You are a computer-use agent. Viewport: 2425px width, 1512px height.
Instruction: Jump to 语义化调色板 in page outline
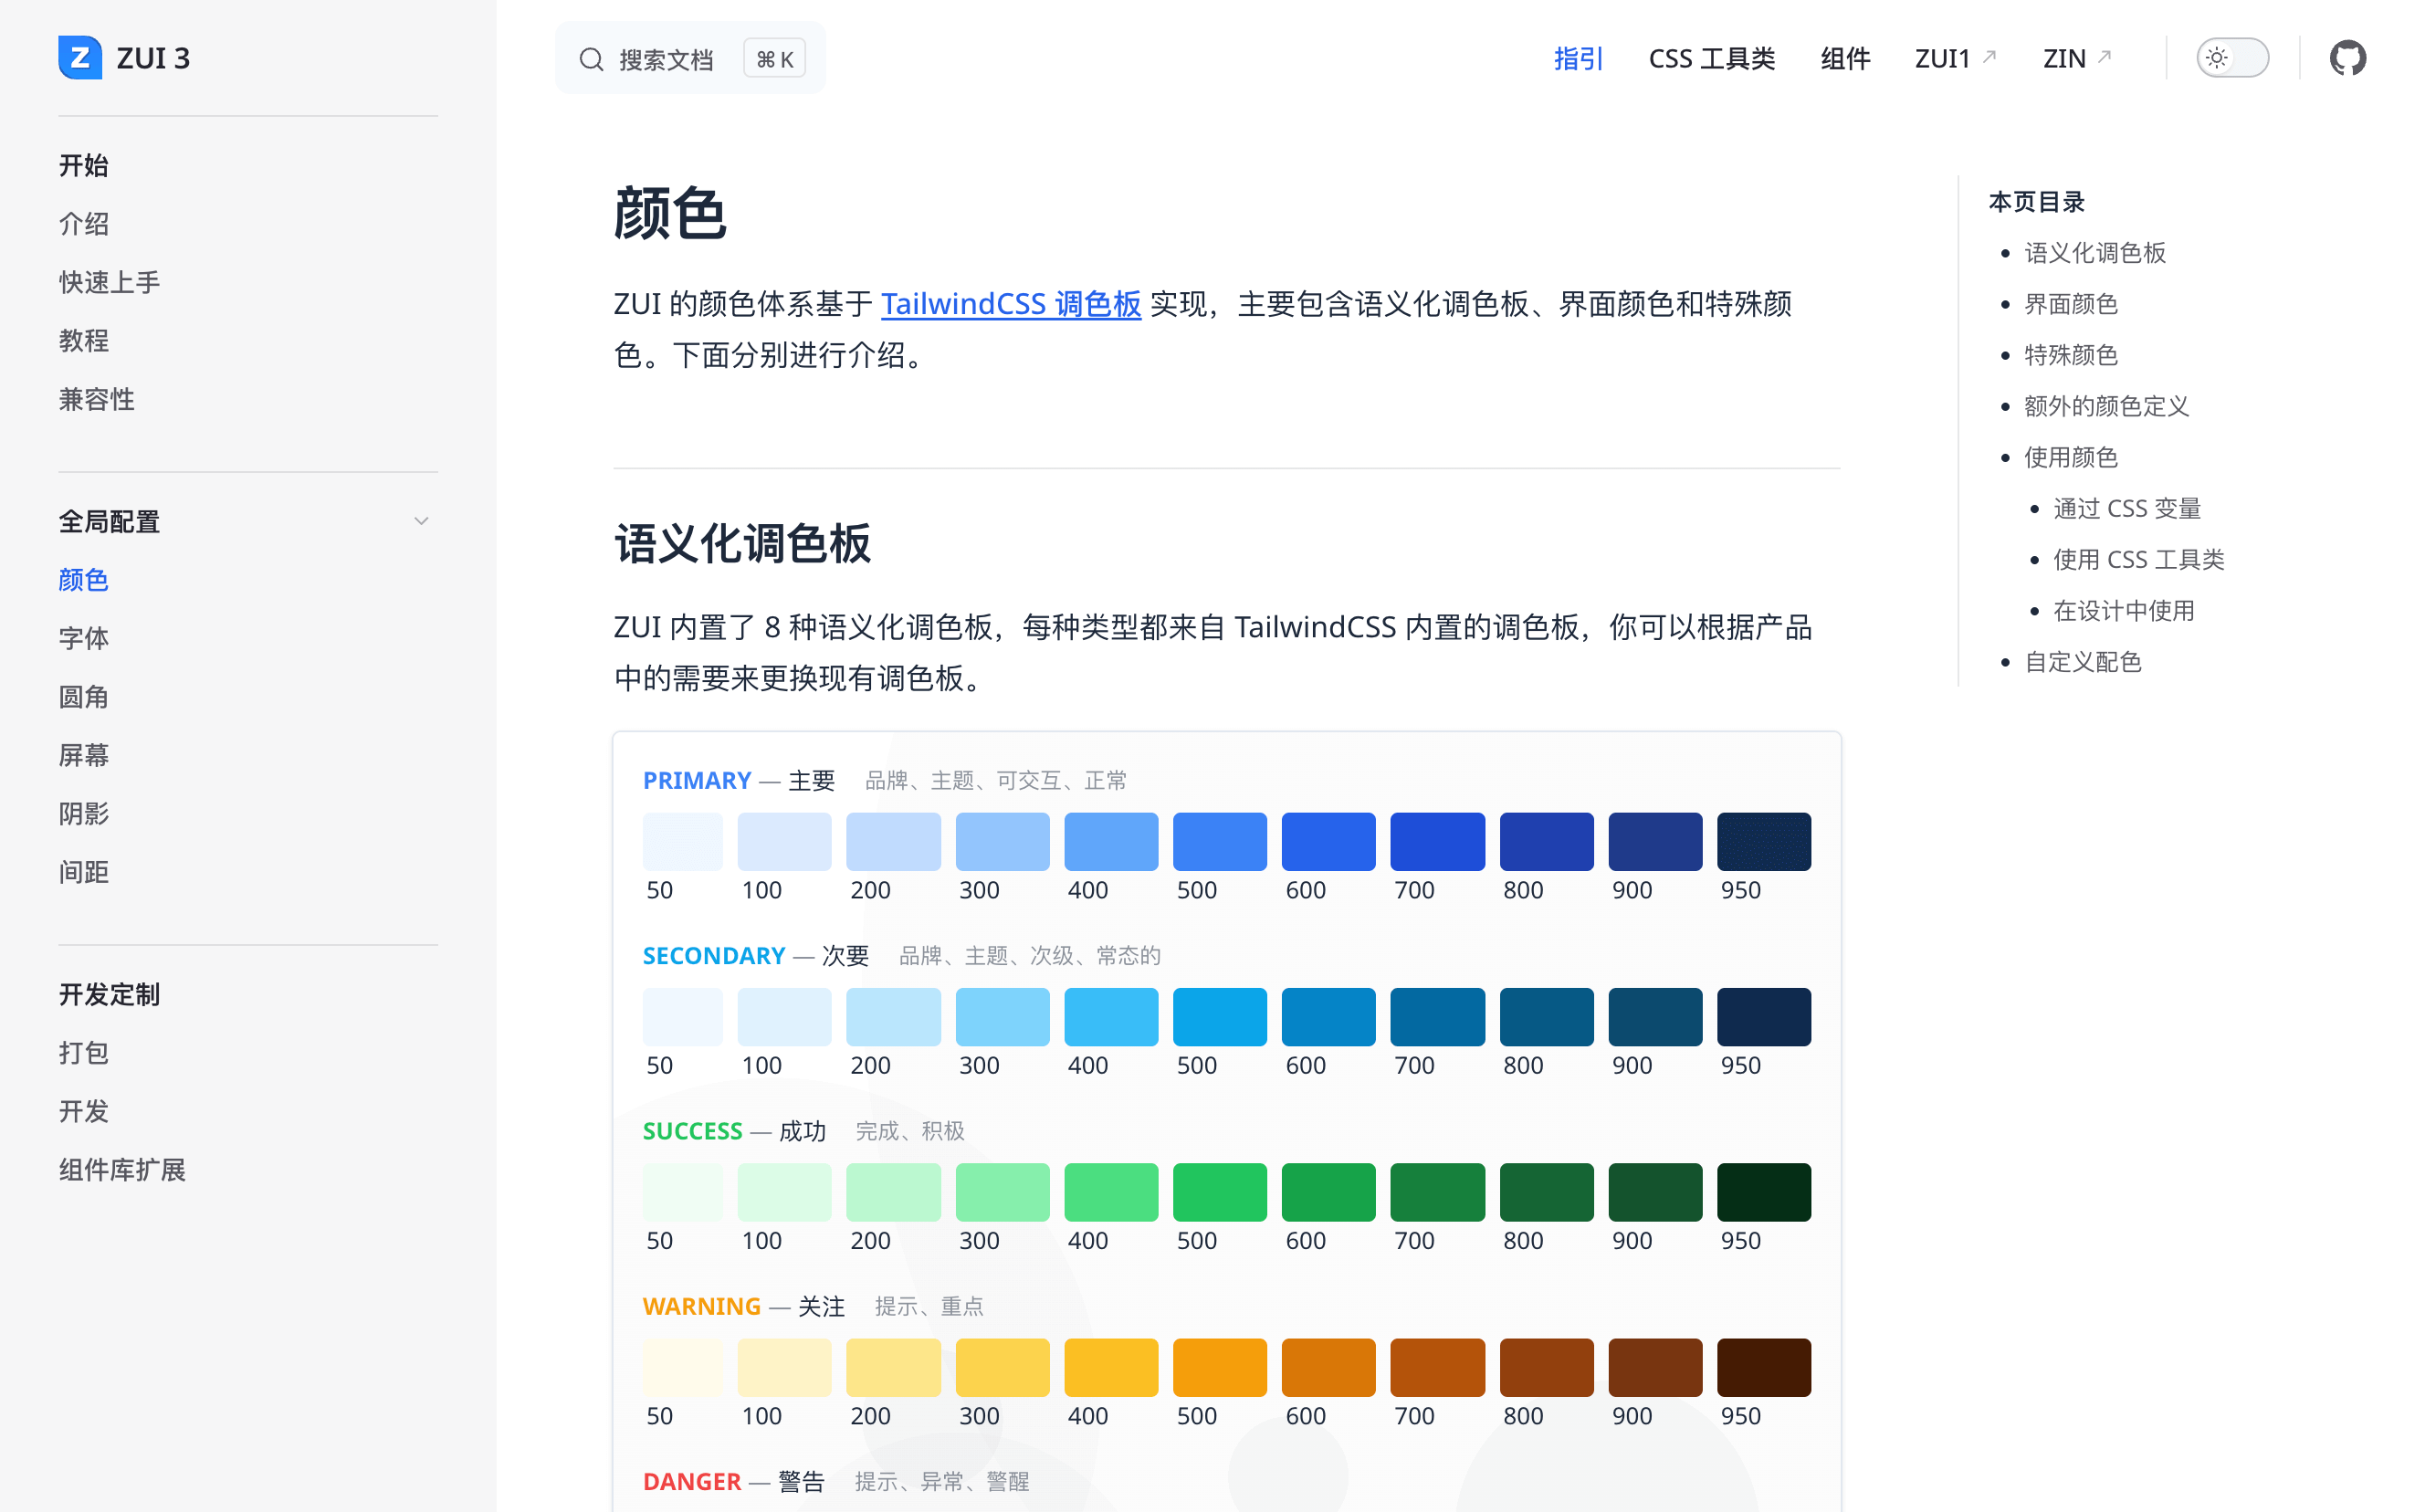(2095, 252)
